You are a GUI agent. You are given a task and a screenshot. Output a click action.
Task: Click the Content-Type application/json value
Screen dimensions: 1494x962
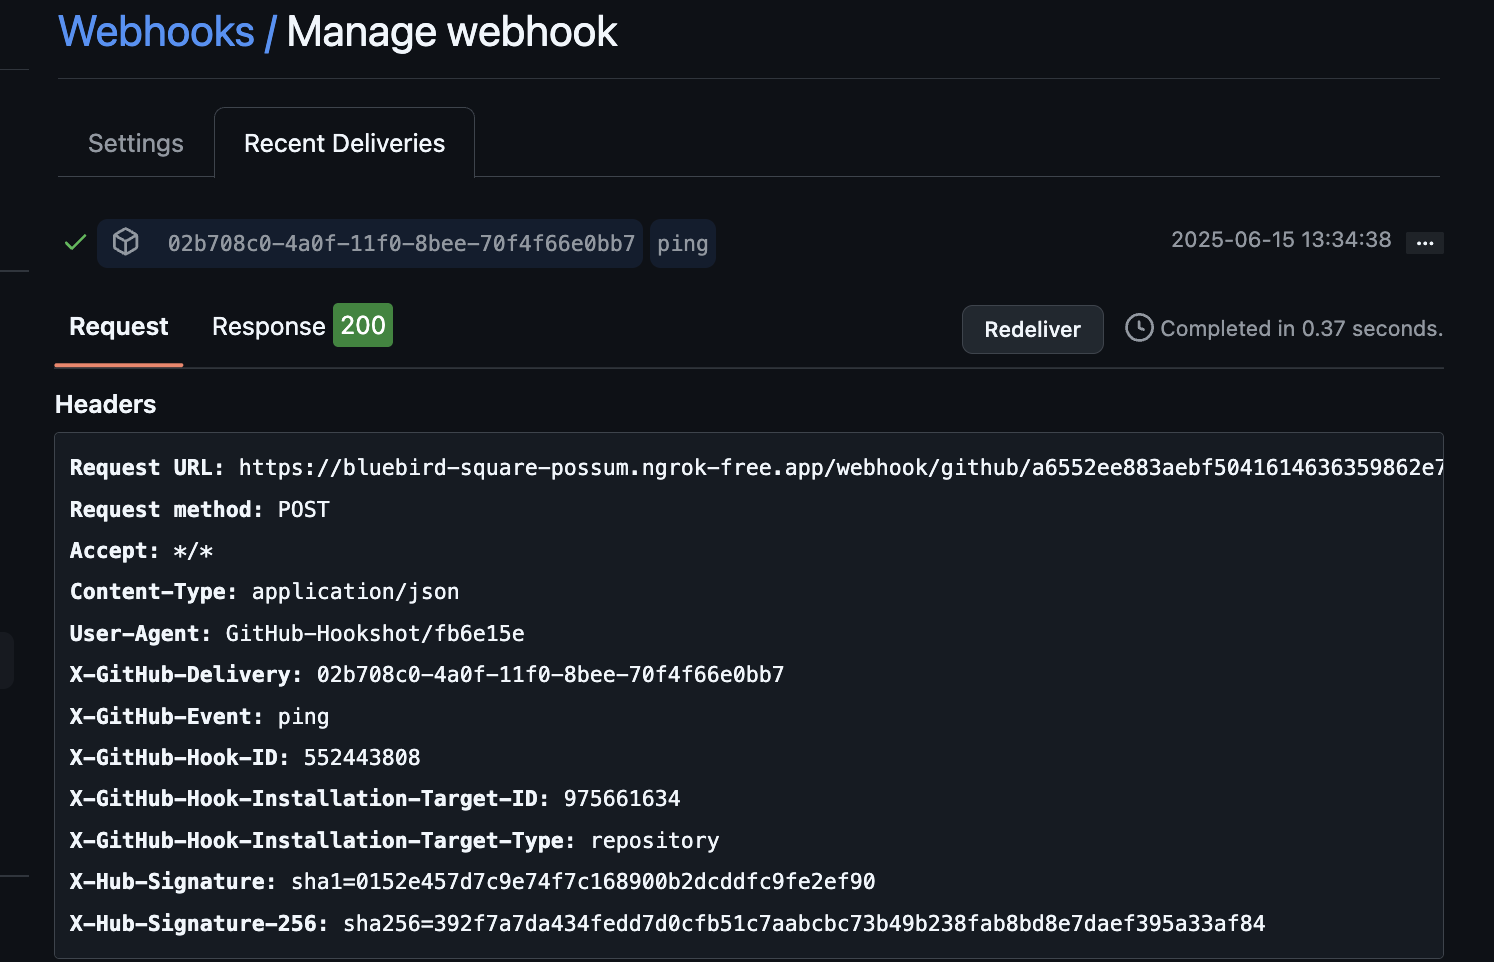coord(355,592)
